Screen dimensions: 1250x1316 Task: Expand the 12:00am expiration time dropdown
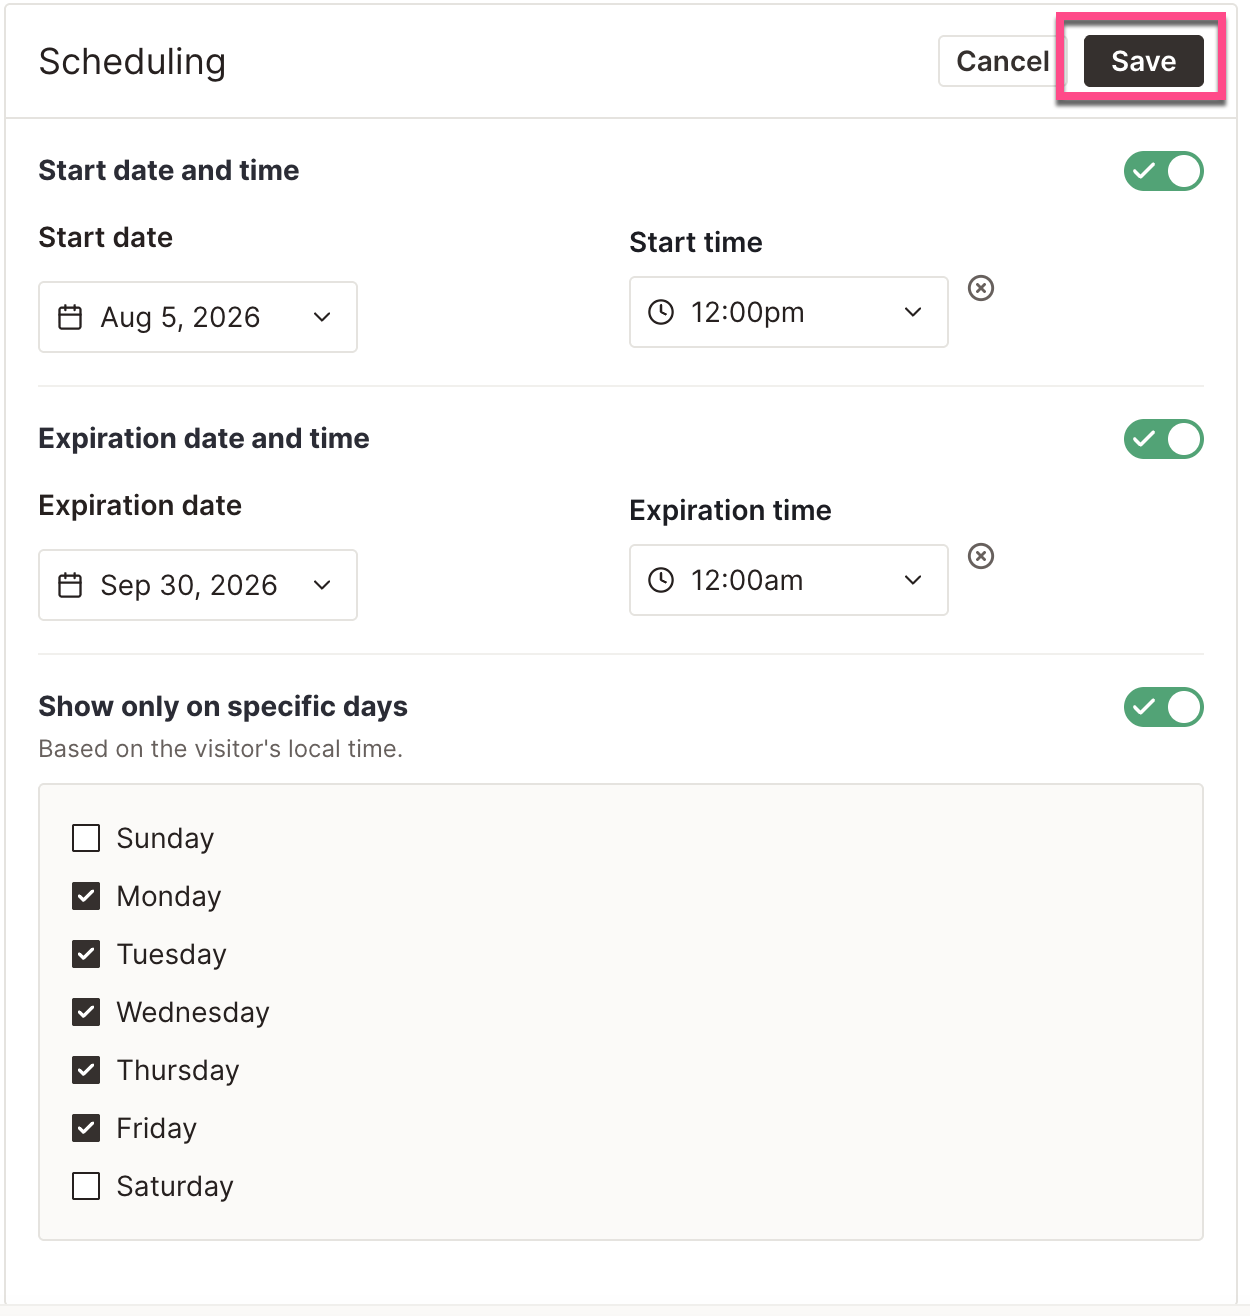coord(789,580)
